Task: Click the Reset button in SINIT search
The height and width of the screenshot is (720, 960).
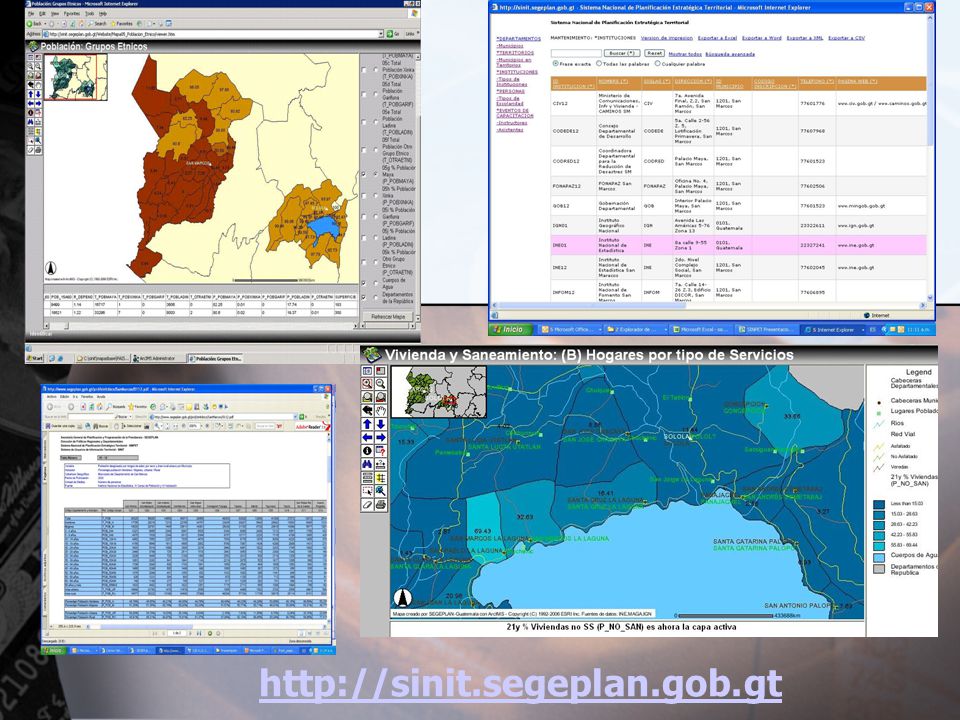Action: (654, 54)
